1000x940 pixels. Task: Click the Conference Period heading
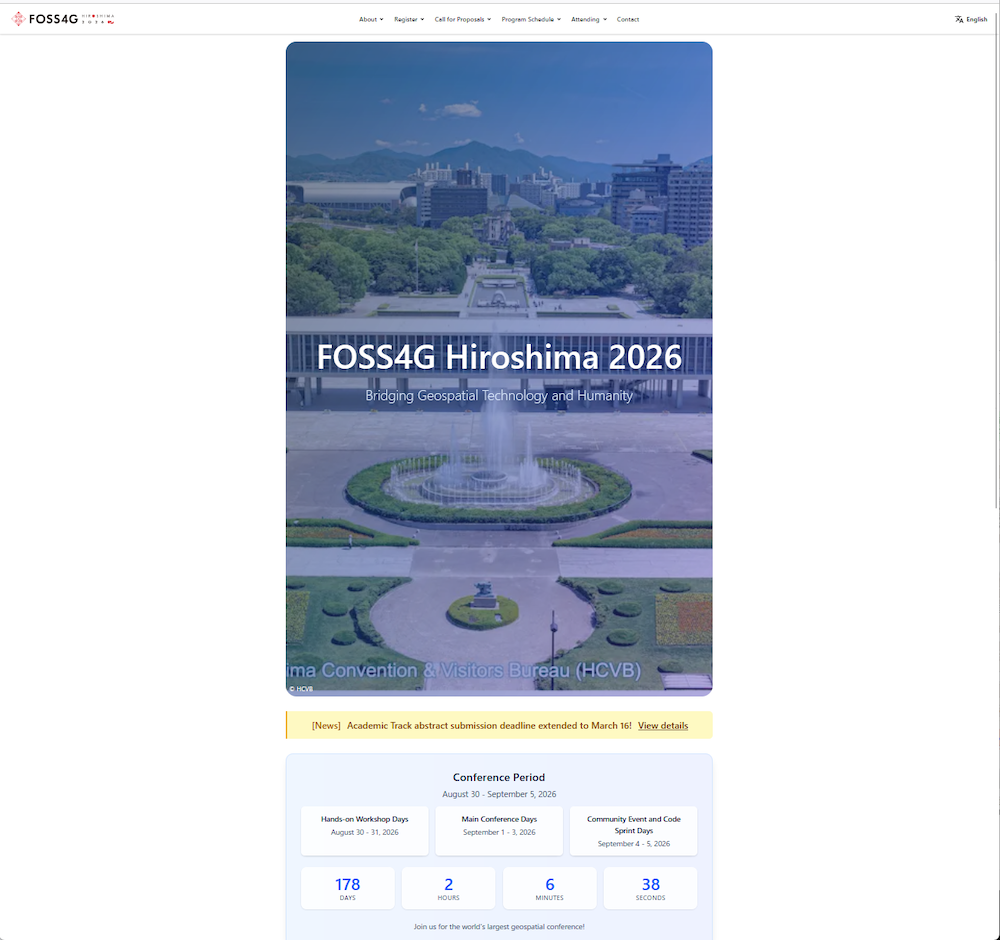point(499,777)
